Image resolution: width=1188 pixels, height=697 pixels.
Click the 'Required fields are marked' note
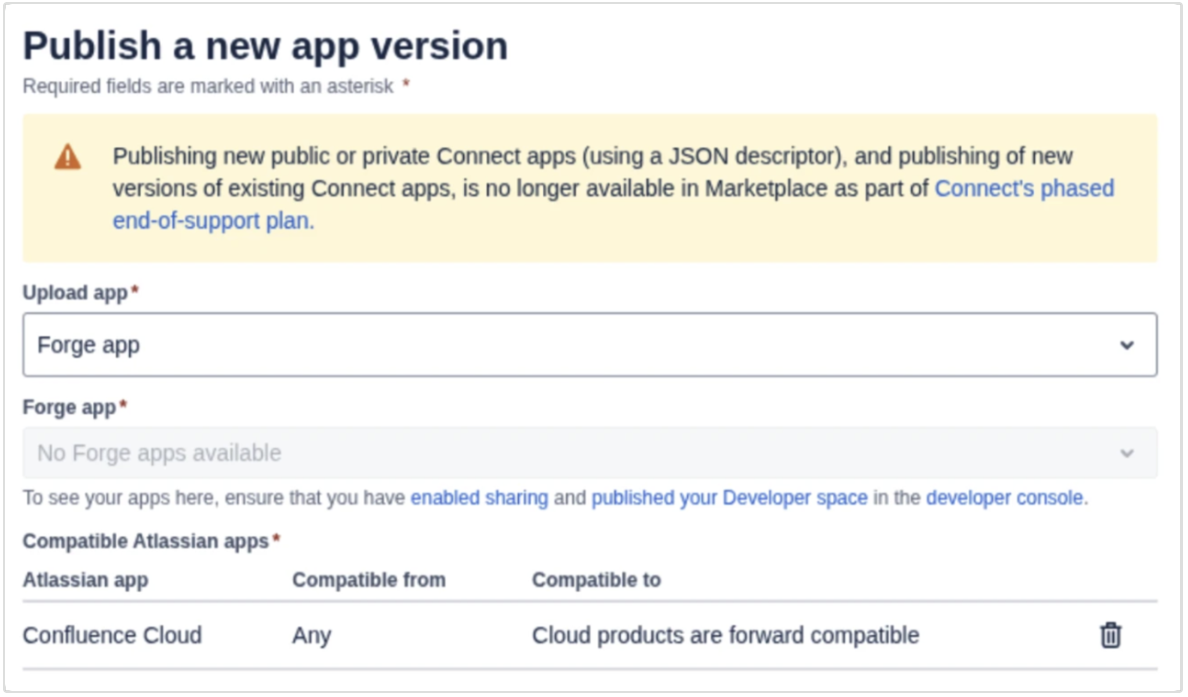pyautogui.click(x=208, y=86)
